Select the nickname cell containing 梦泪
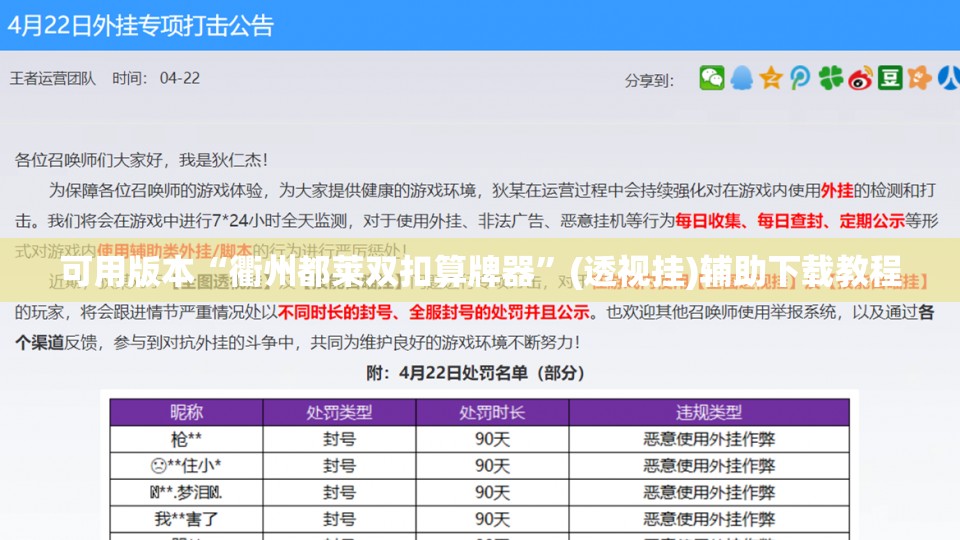This screenshot has width=960, height=540. (186, 492)
